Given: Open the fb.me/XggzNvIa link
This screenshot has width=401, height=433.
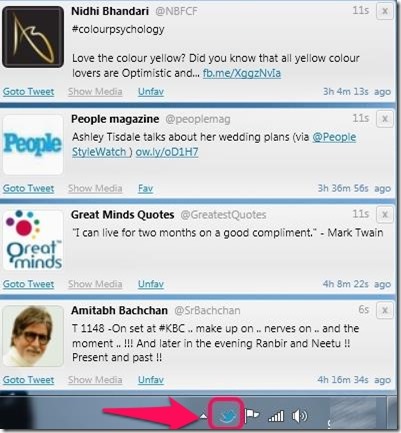Looking at the screenshot, I should [x=242, y=73].
